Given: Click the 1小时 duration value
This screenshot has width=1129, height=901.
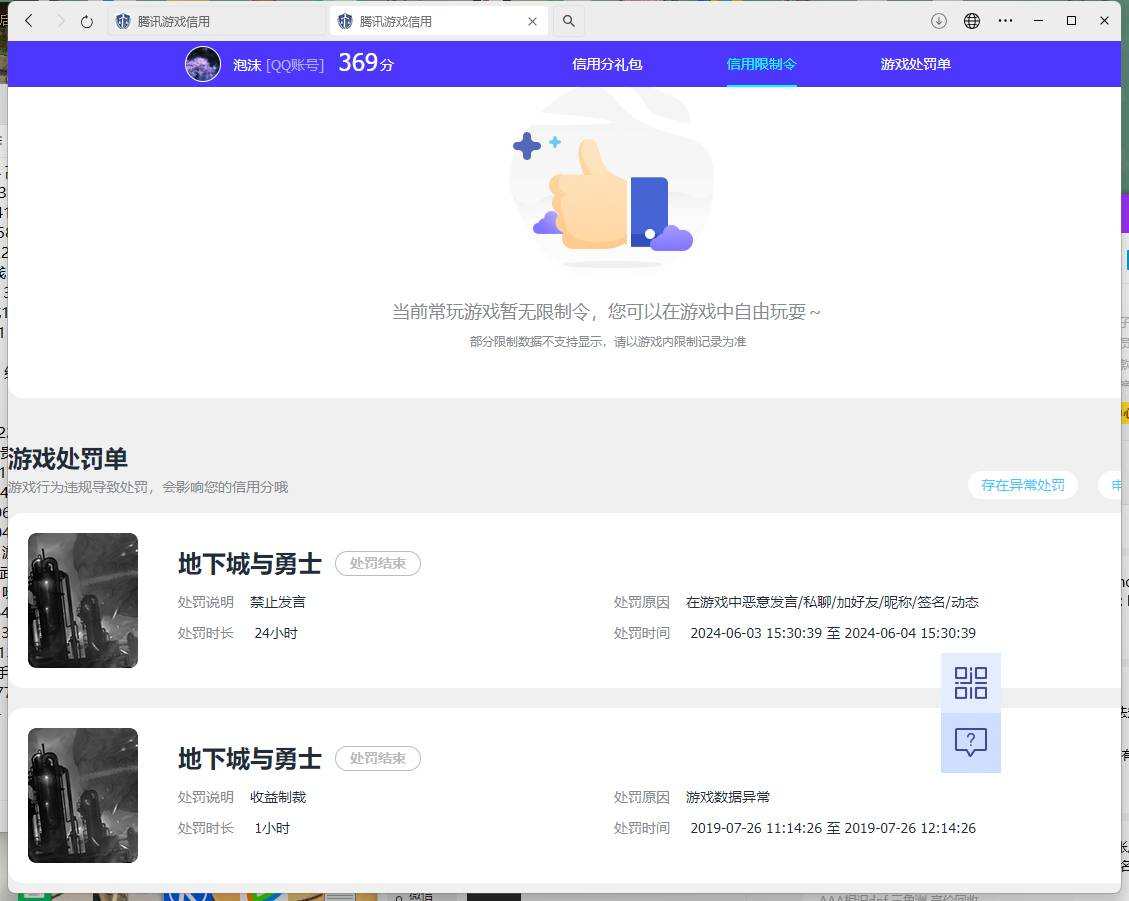Looking at the screenshot, I should pyautogui.click(x=272, y=828).
